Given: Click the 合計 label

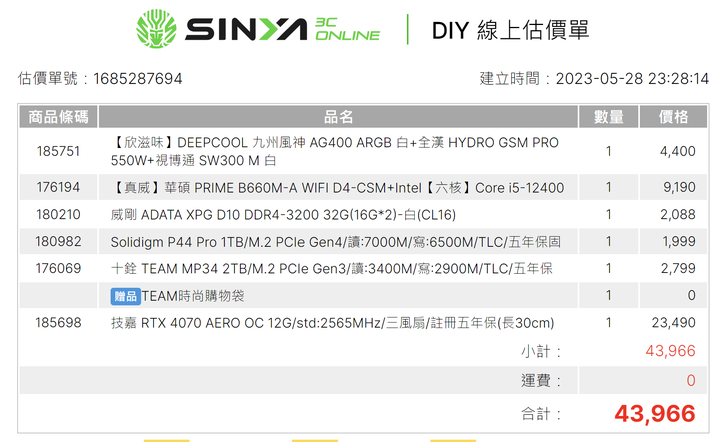Looking at the screenshot, I should click(541, 414).
